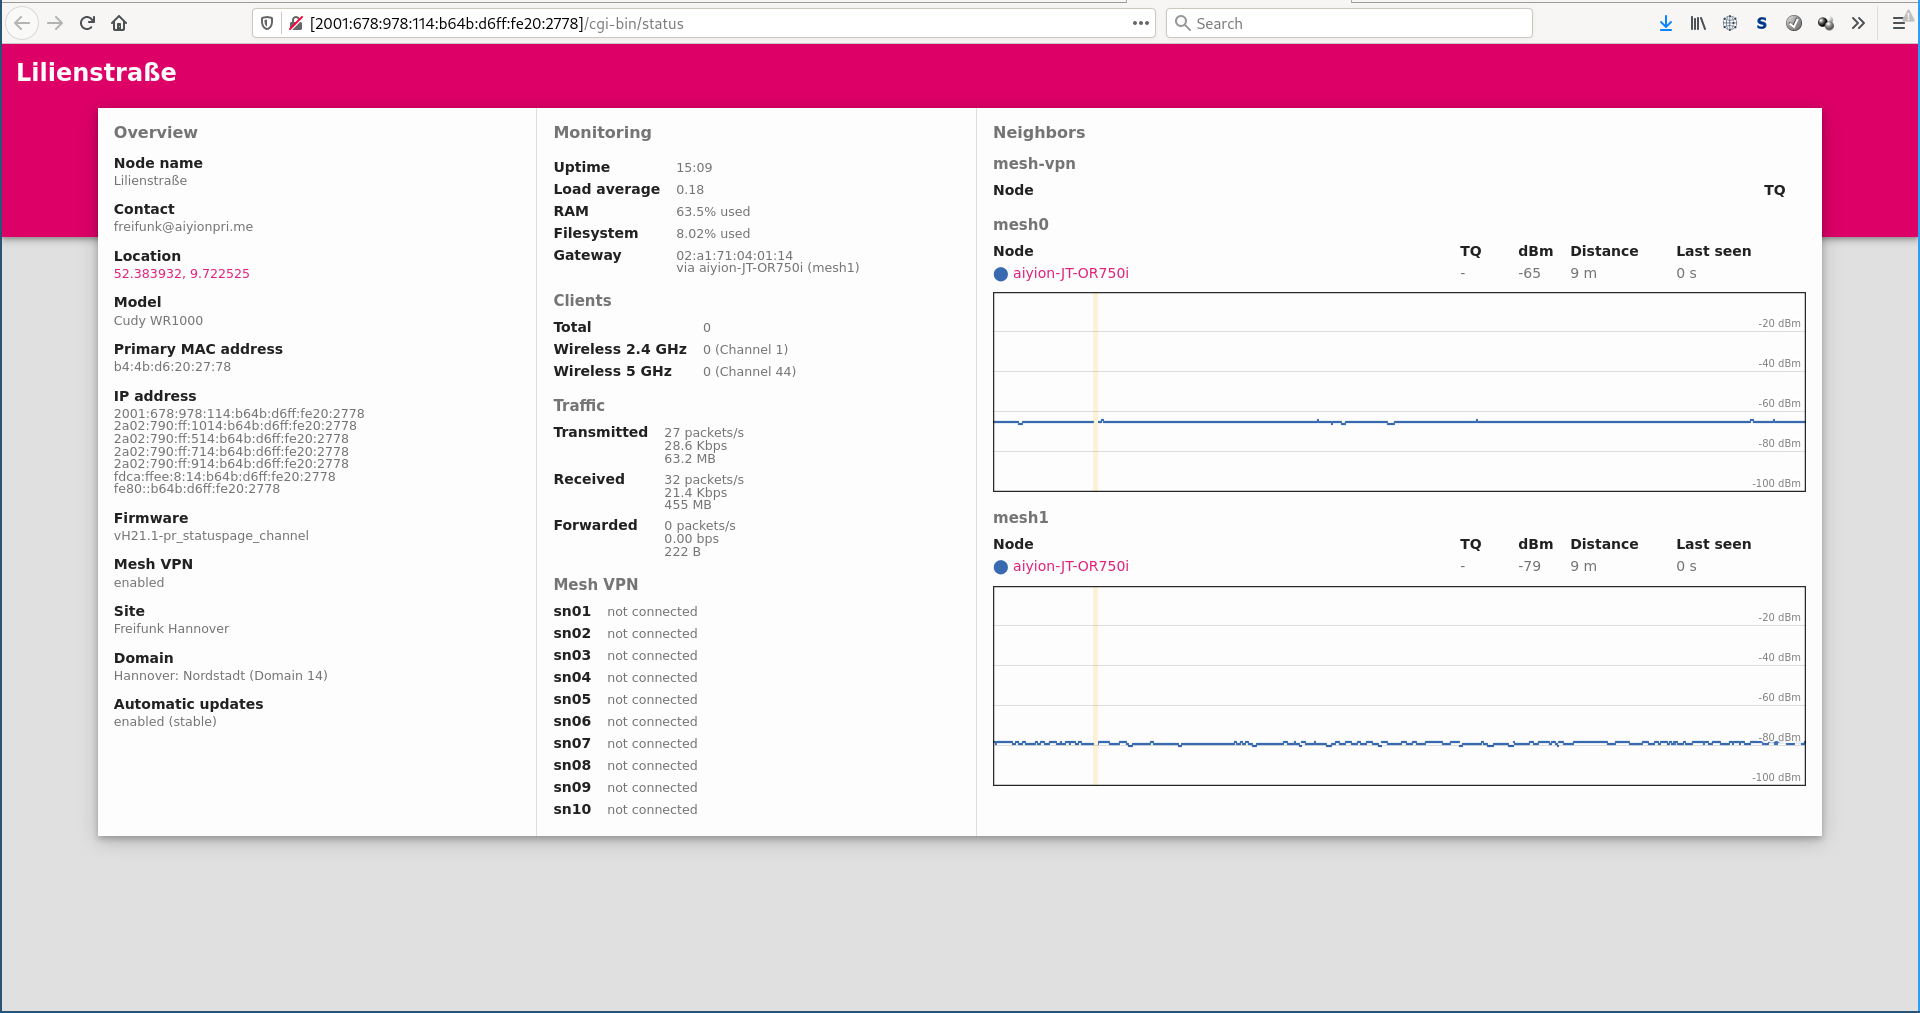Click the IP address 2001:678:978:114:b64b:d6ff:fe20:2778
The width and height of the screenshot is (1920, 1013).
(x=239, y=414)
